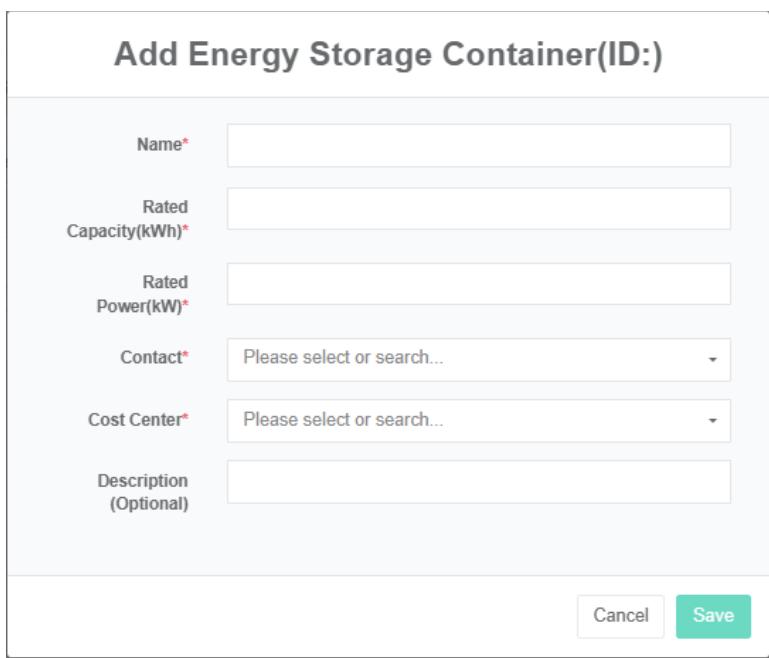Click the Name input field
The height and width of the screenshot is (658, 769).
[x=478, y=145]
